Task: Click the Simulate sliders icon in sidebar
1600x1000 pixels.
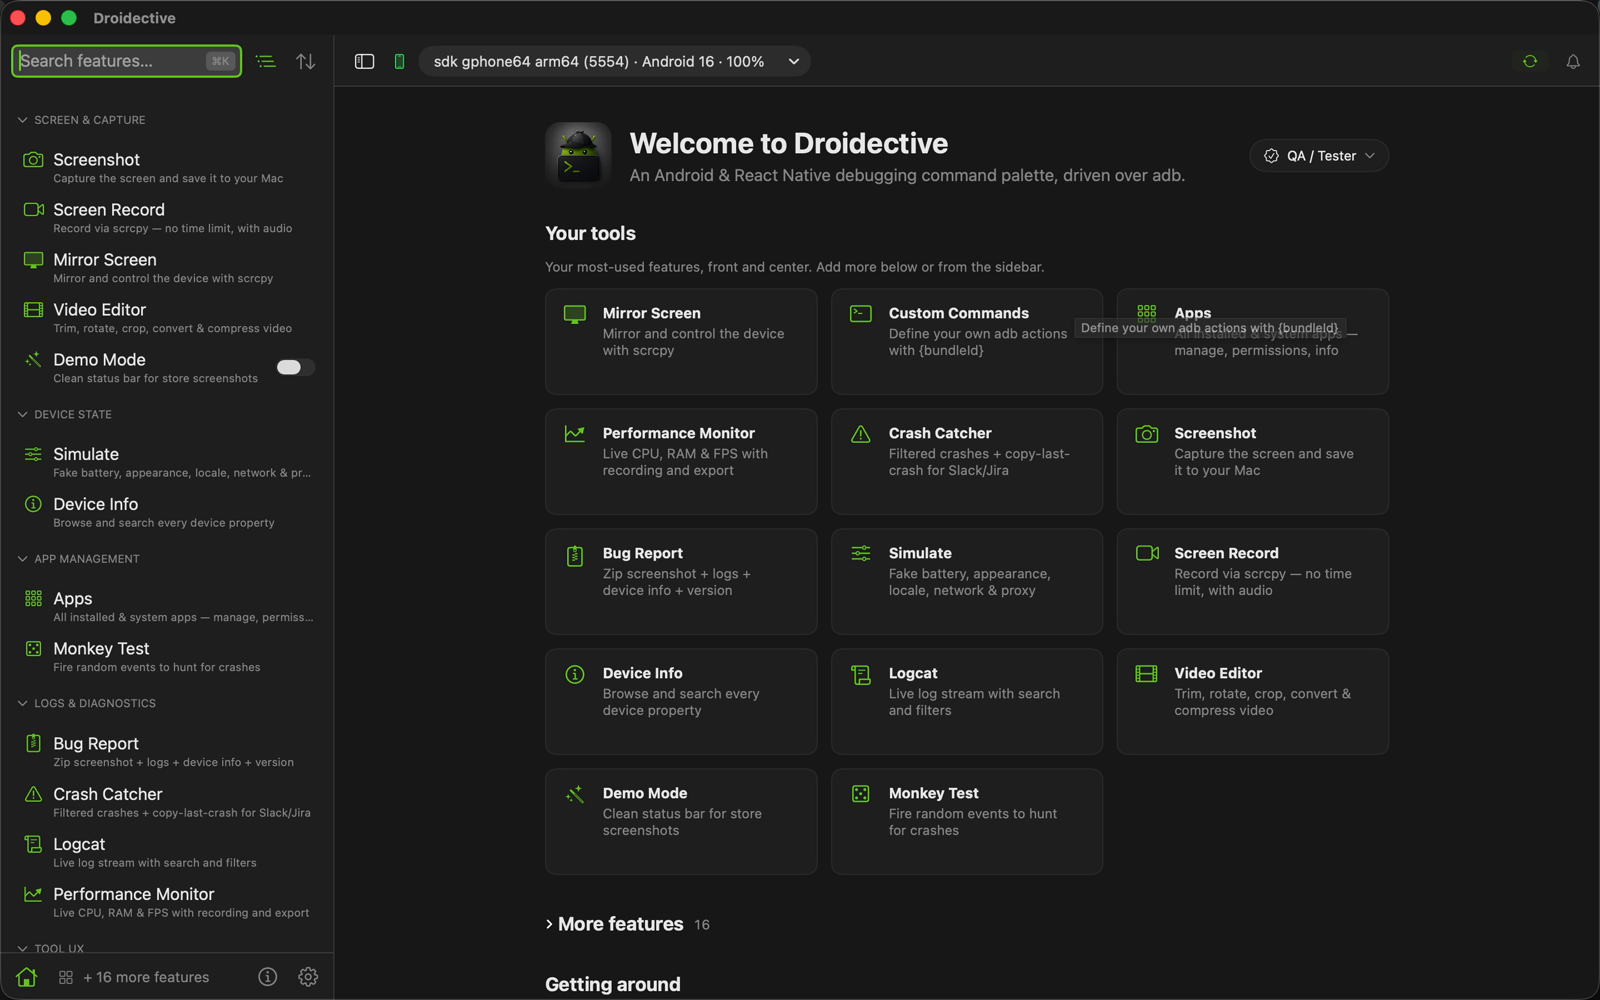Action: [x=33, y=454]
